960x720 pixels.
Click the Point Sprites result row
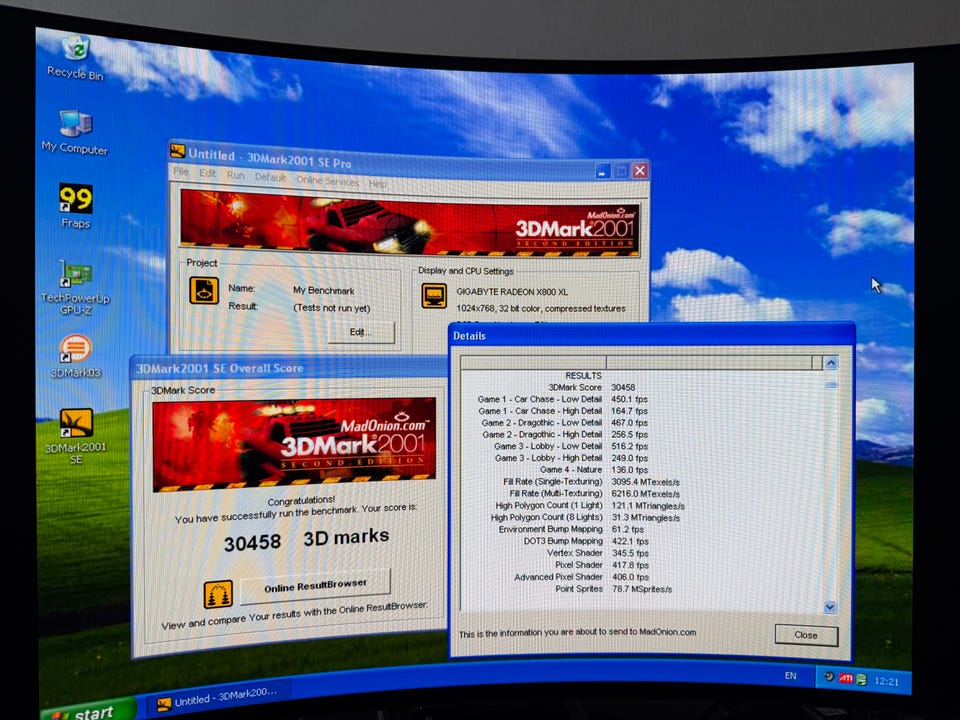[613, 589]
